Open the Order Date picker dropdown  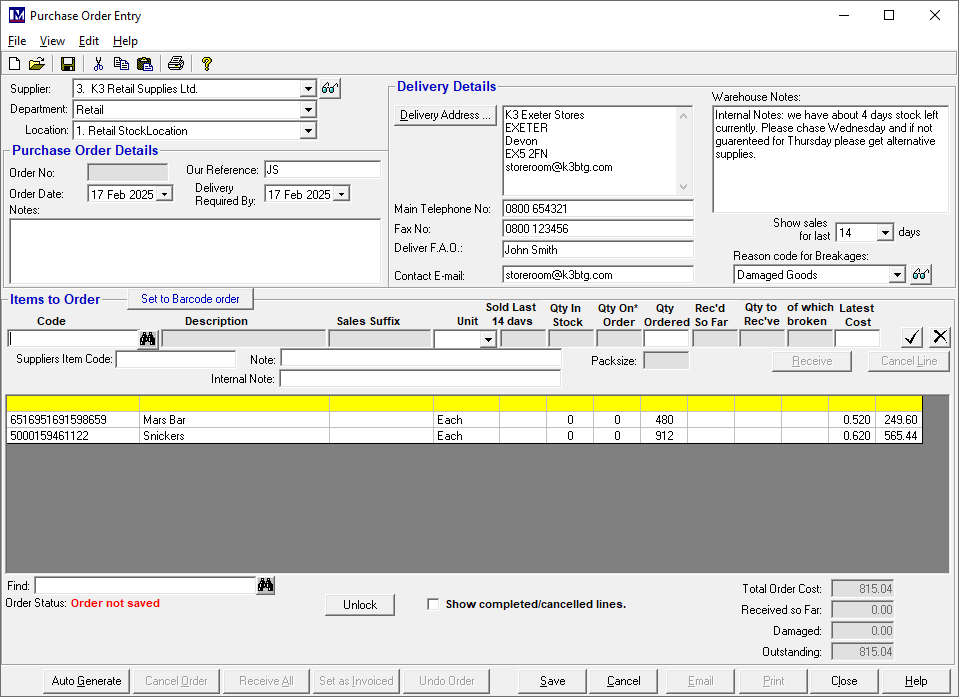pyautogui.click(x=165, y=194)
